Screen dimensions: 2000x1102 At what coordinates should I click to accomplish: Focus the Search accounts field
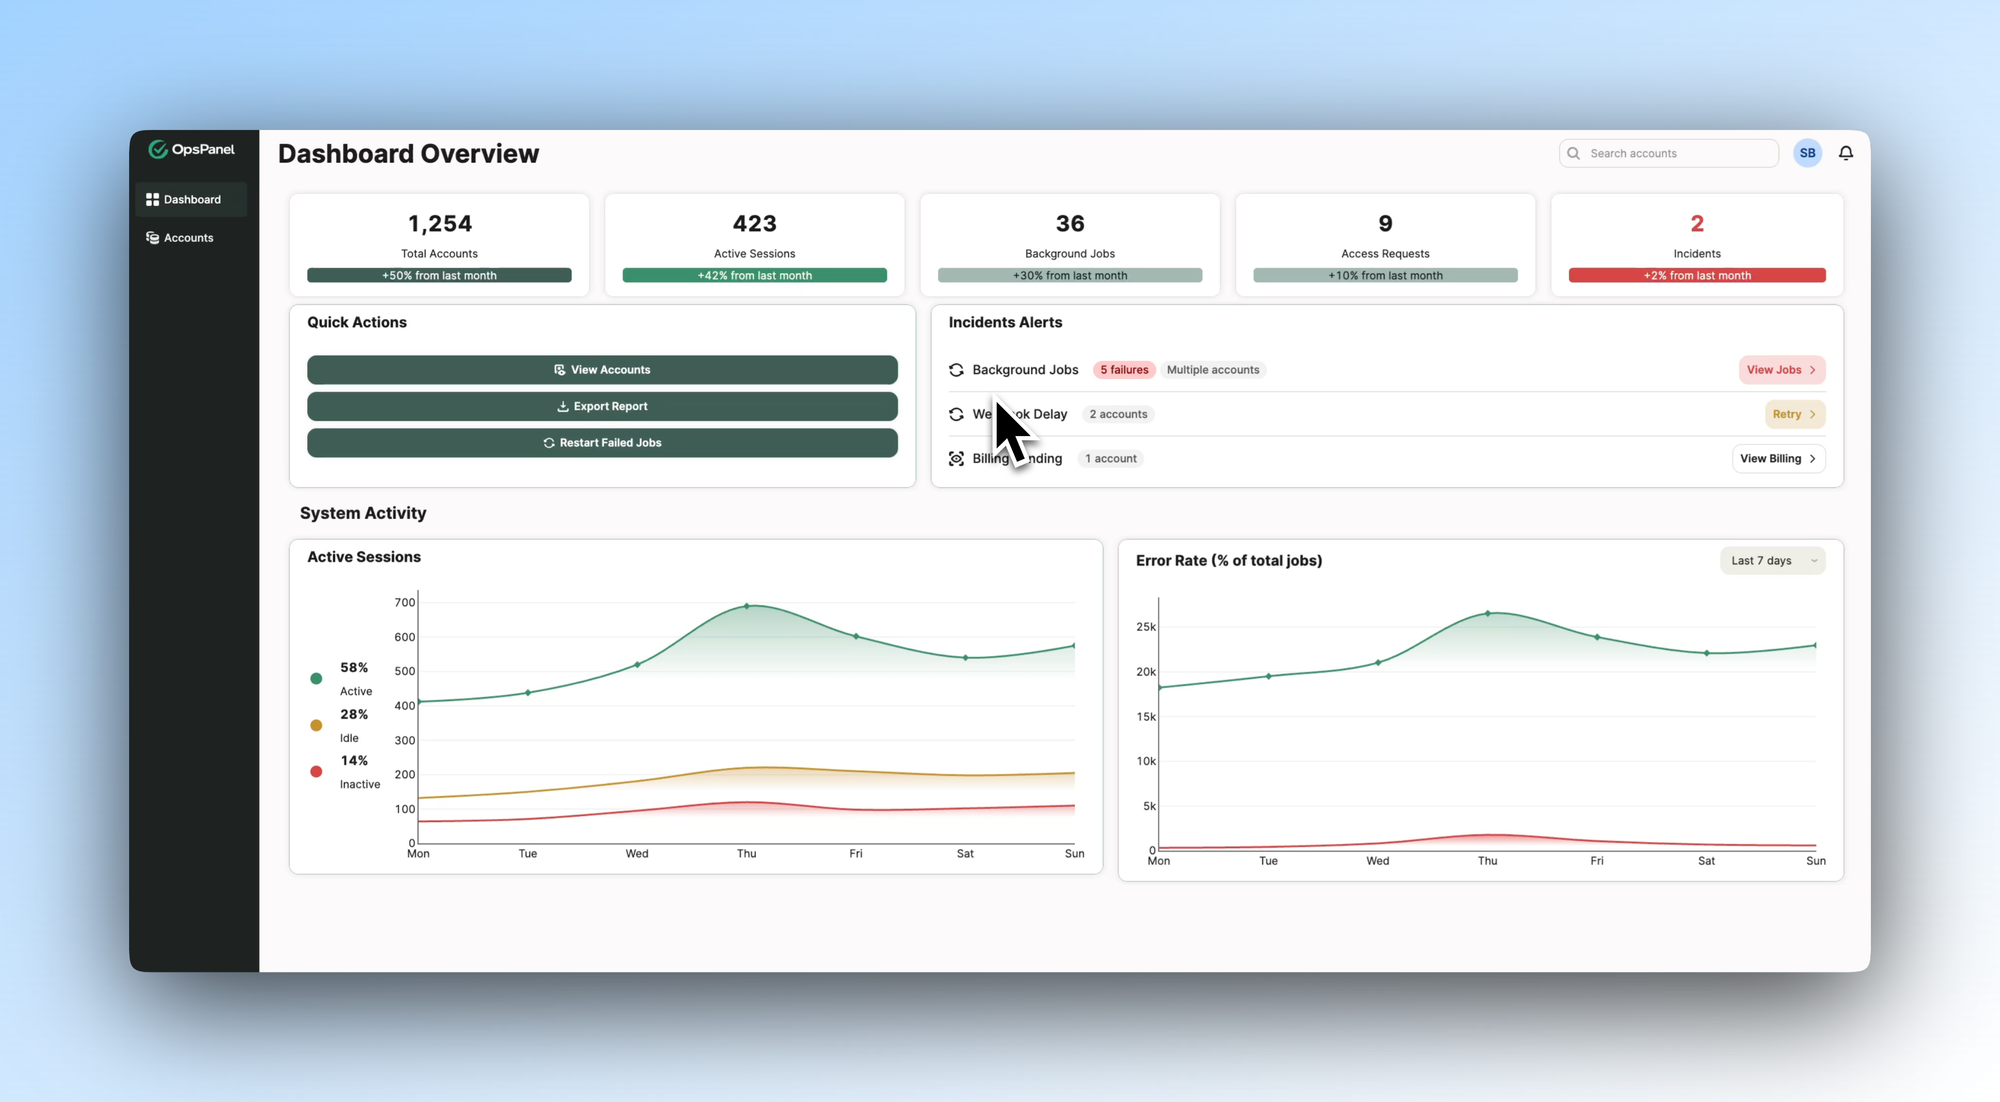pos(1669,153)
